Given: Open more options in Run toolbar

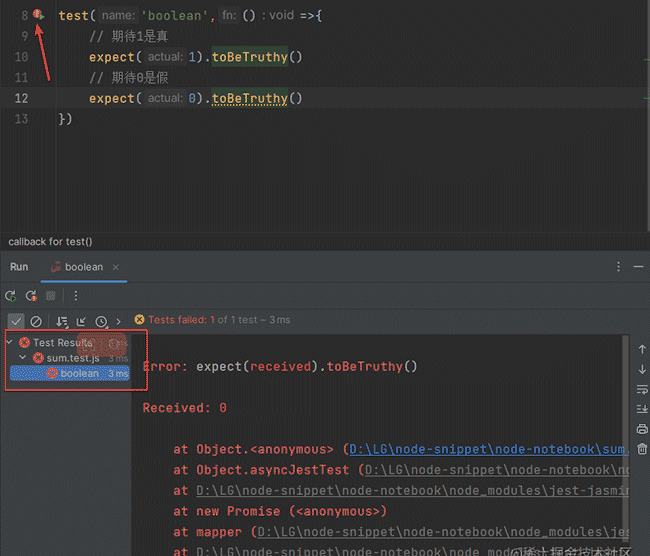Looking at the screenshot, I should pos(75,296).
